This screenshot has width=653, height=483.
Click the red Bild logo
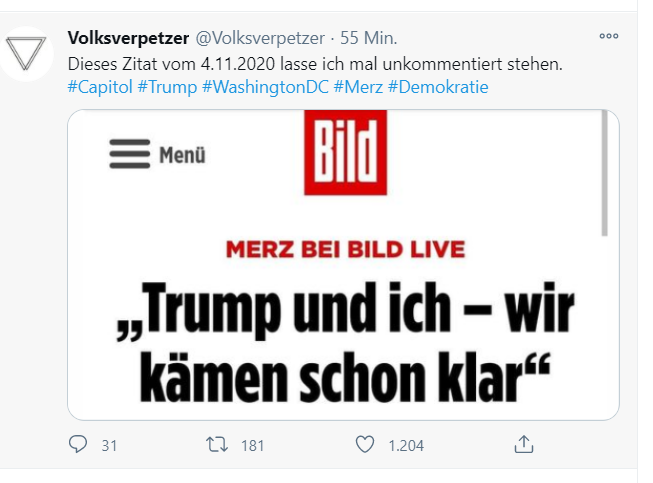point(345,152)
